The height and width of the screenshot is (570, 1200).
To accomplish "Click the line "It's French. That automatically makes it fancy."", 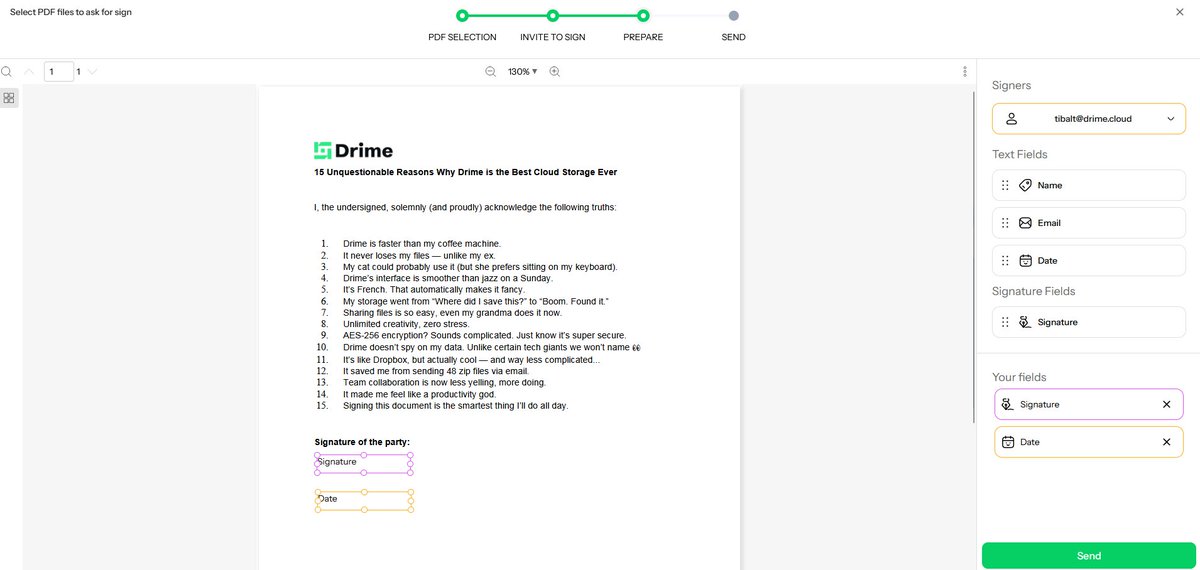I will point(436,290).
